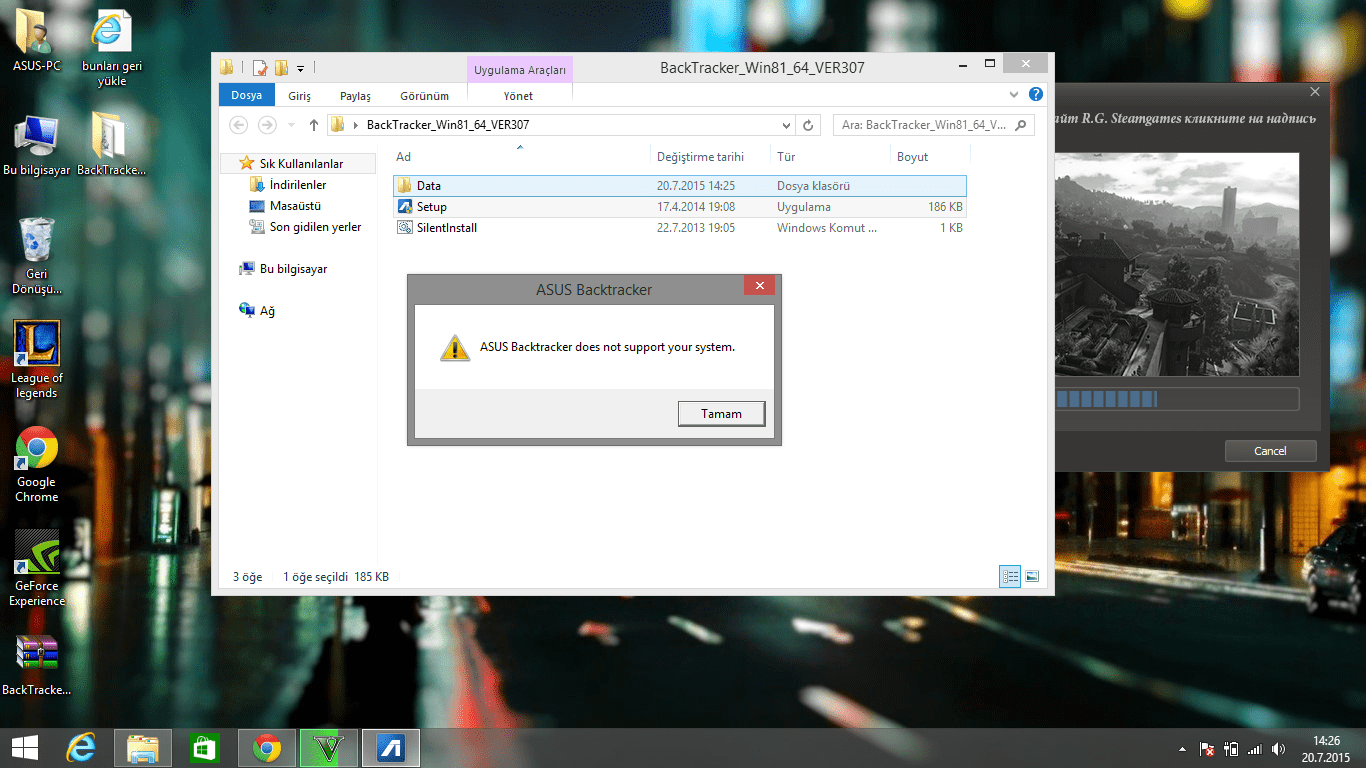Open Google Chrome from the taskbar
This screenshot has height=768, width=1366.
click(x=266, y=748)
